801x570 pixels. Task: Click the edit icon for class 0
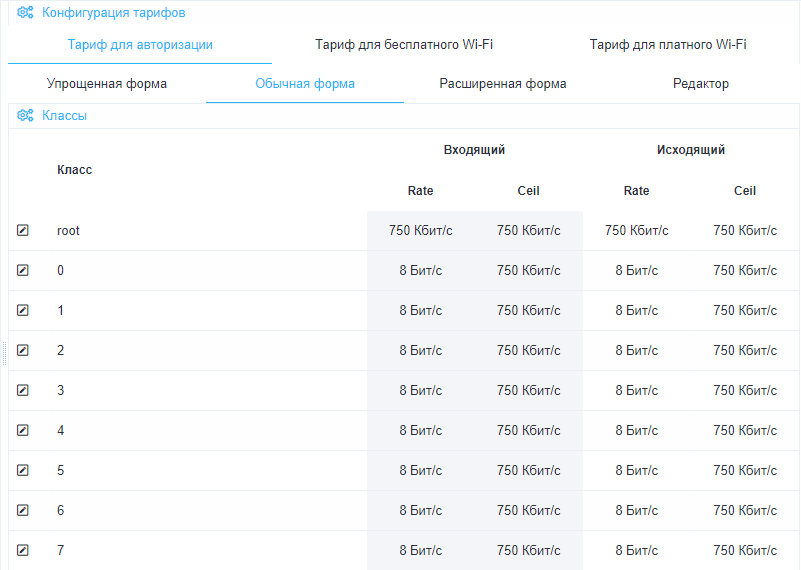[23, 270]
